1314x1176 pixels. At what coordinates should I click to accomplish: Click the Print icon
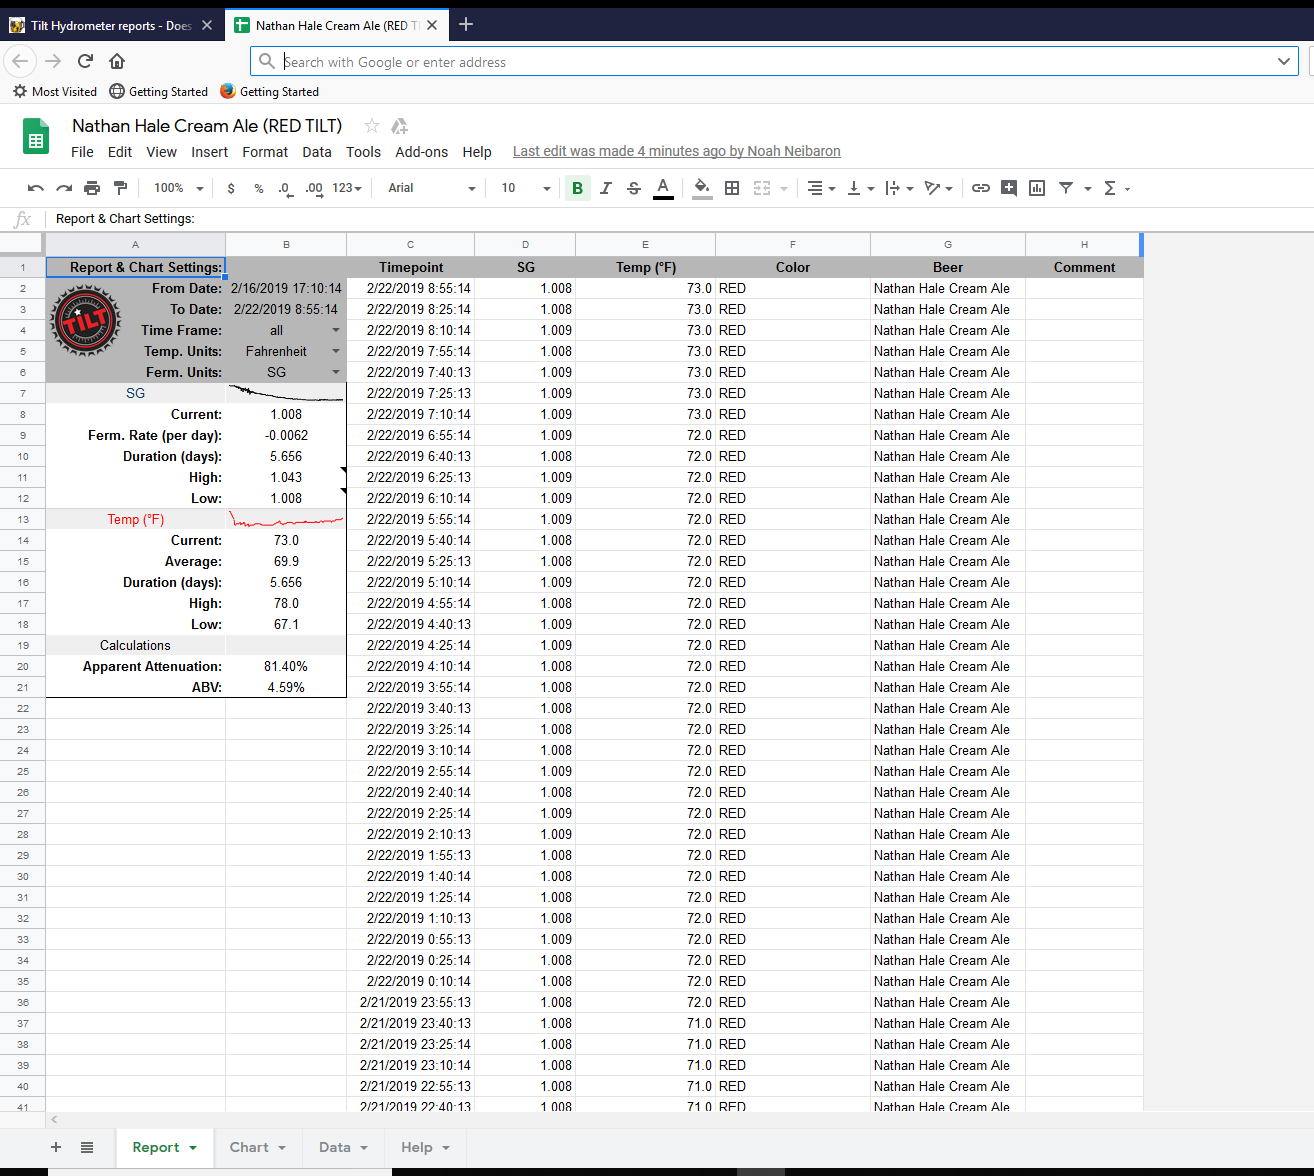[92, 188]
